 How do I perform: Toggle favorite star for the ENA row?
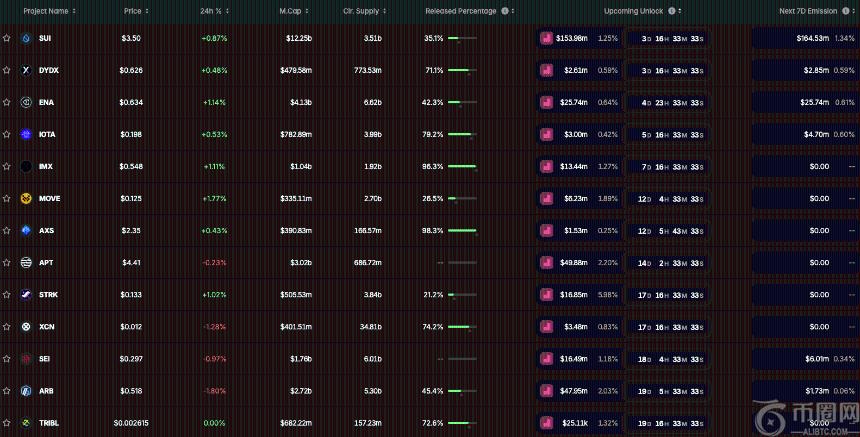point(7,102)
